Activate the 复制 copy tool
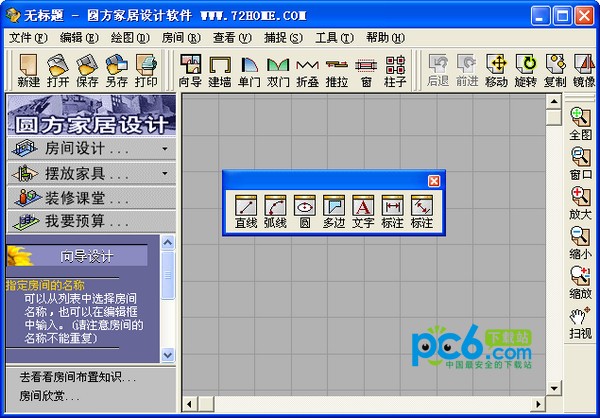The width and height of the screenshot is (600, 418). click(555, 70)
